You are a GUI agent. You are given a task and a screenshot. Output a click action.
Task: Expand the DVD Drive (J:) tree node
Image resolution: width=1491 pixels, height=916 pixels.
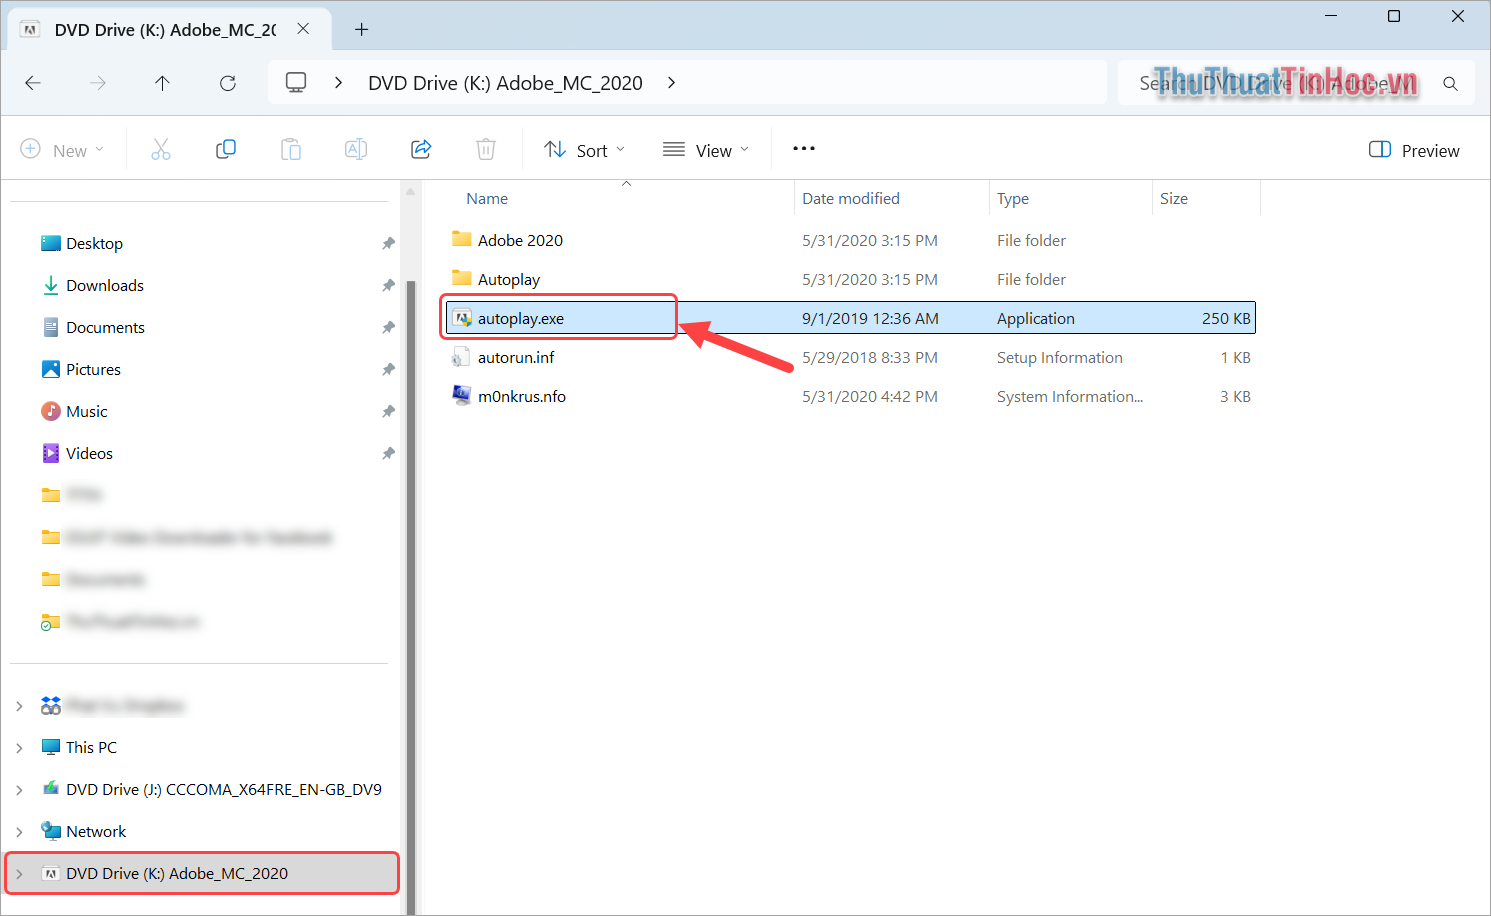pos(19,789)
